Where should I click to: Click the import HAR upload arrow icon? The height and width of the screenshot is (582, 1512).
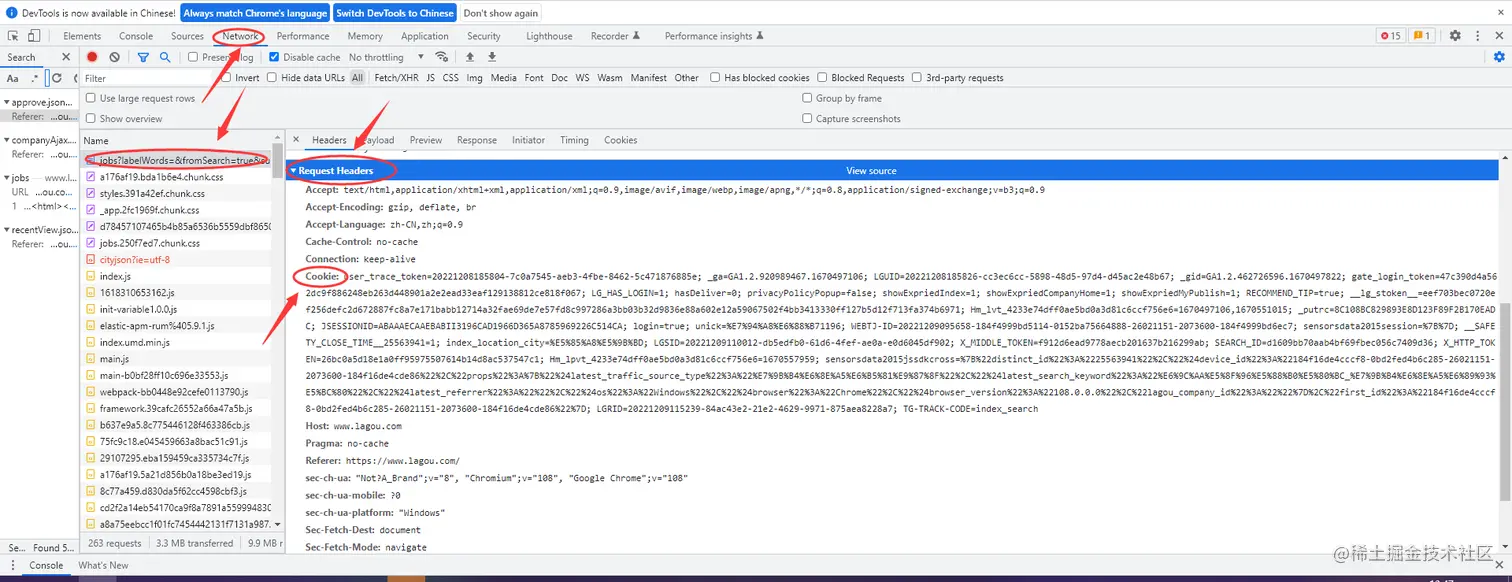[469, 57]
